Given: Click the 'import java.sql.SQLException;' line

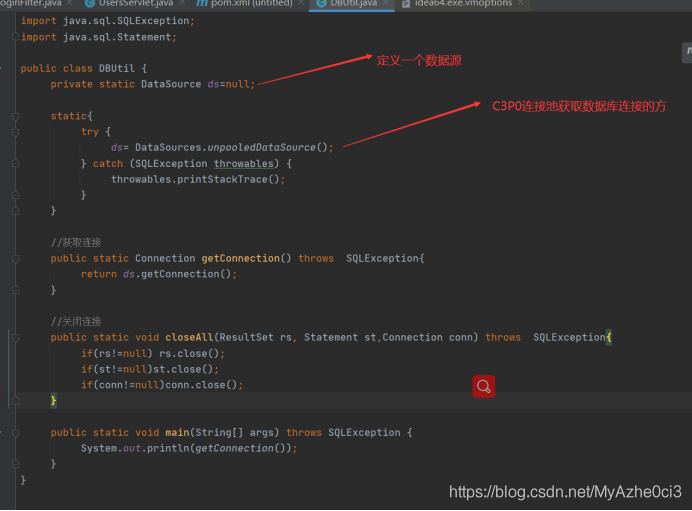Looking at the screenshot, I should 108,21.
